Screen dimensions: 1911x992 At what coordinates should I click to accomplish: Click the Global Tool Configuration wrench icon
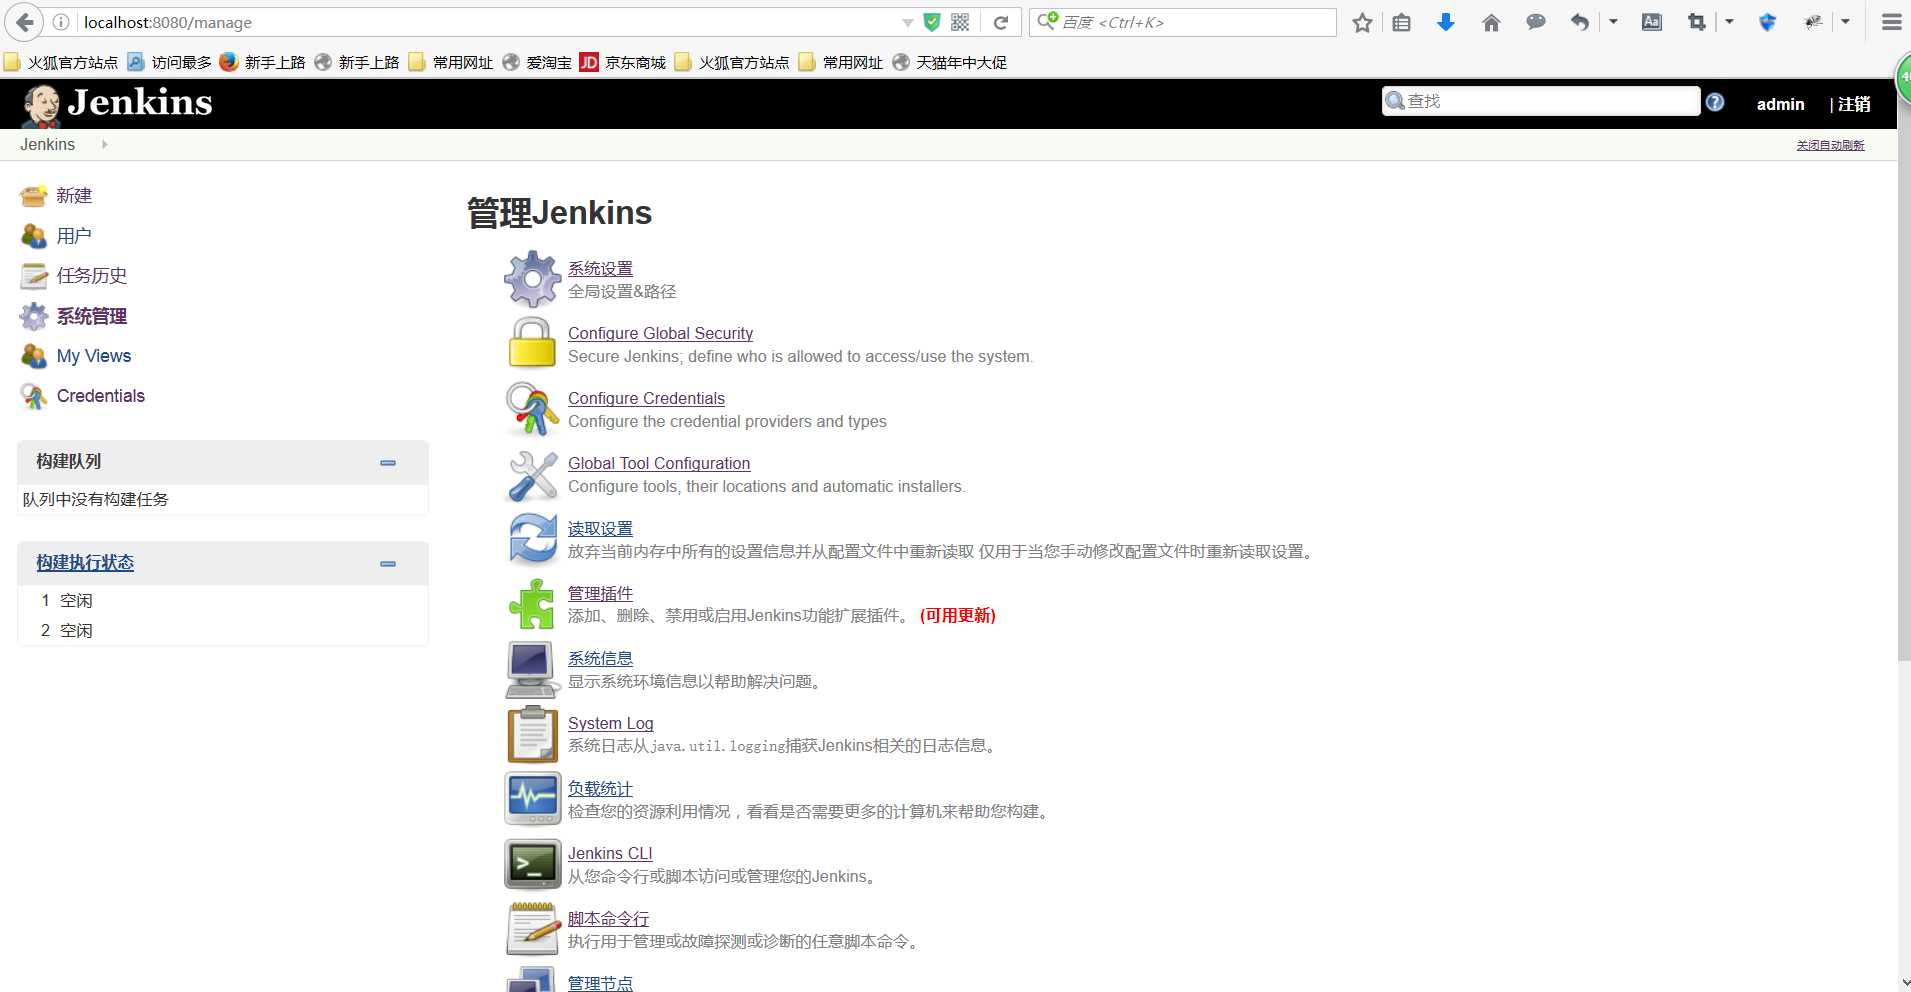[x=532, y=475]
